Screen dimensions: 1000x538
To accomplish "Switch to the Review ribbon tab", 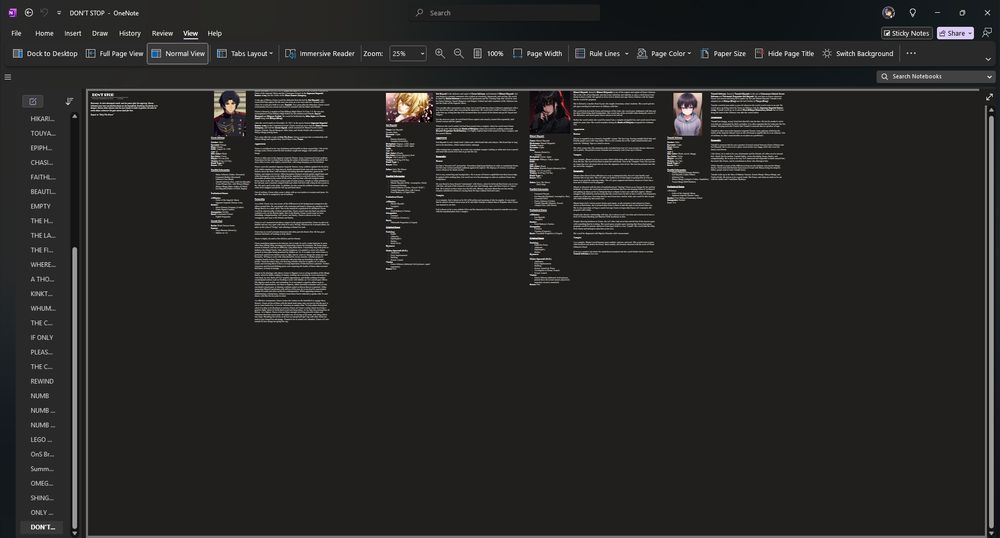I will coord(162,33).
